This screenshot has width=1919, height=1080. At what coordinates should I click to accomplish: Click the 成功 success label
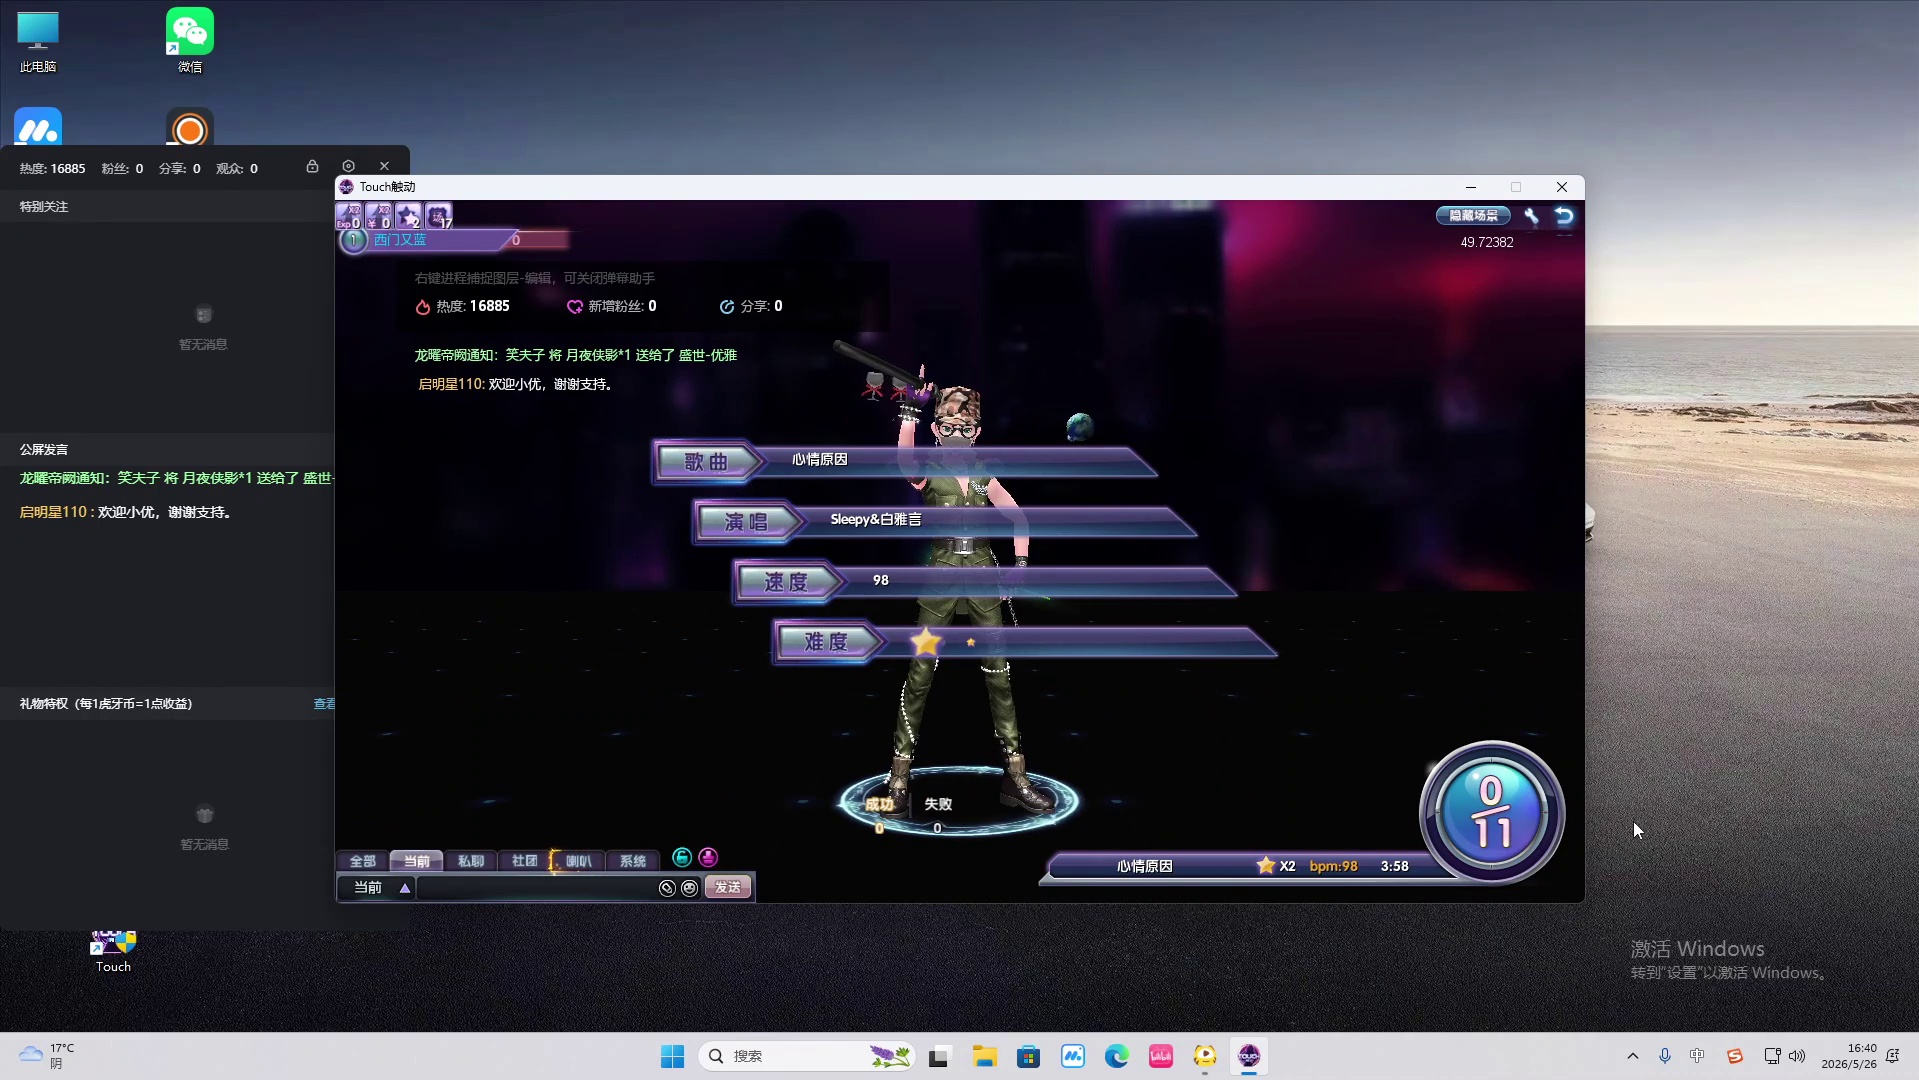click(879, 805)
